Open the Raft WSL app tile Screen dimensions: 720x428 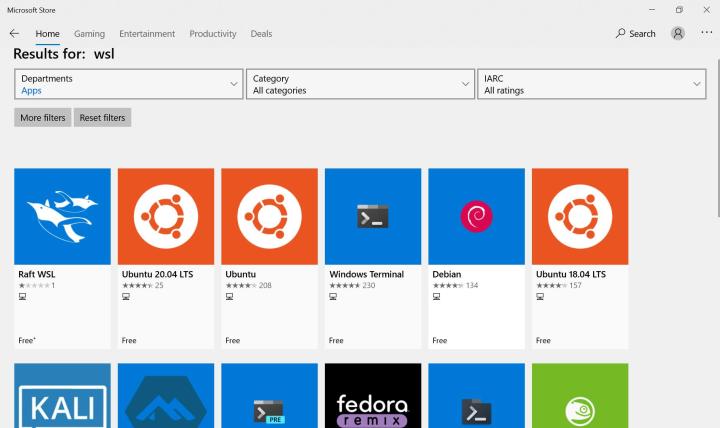pyautogui.click(x=62, y=259)
